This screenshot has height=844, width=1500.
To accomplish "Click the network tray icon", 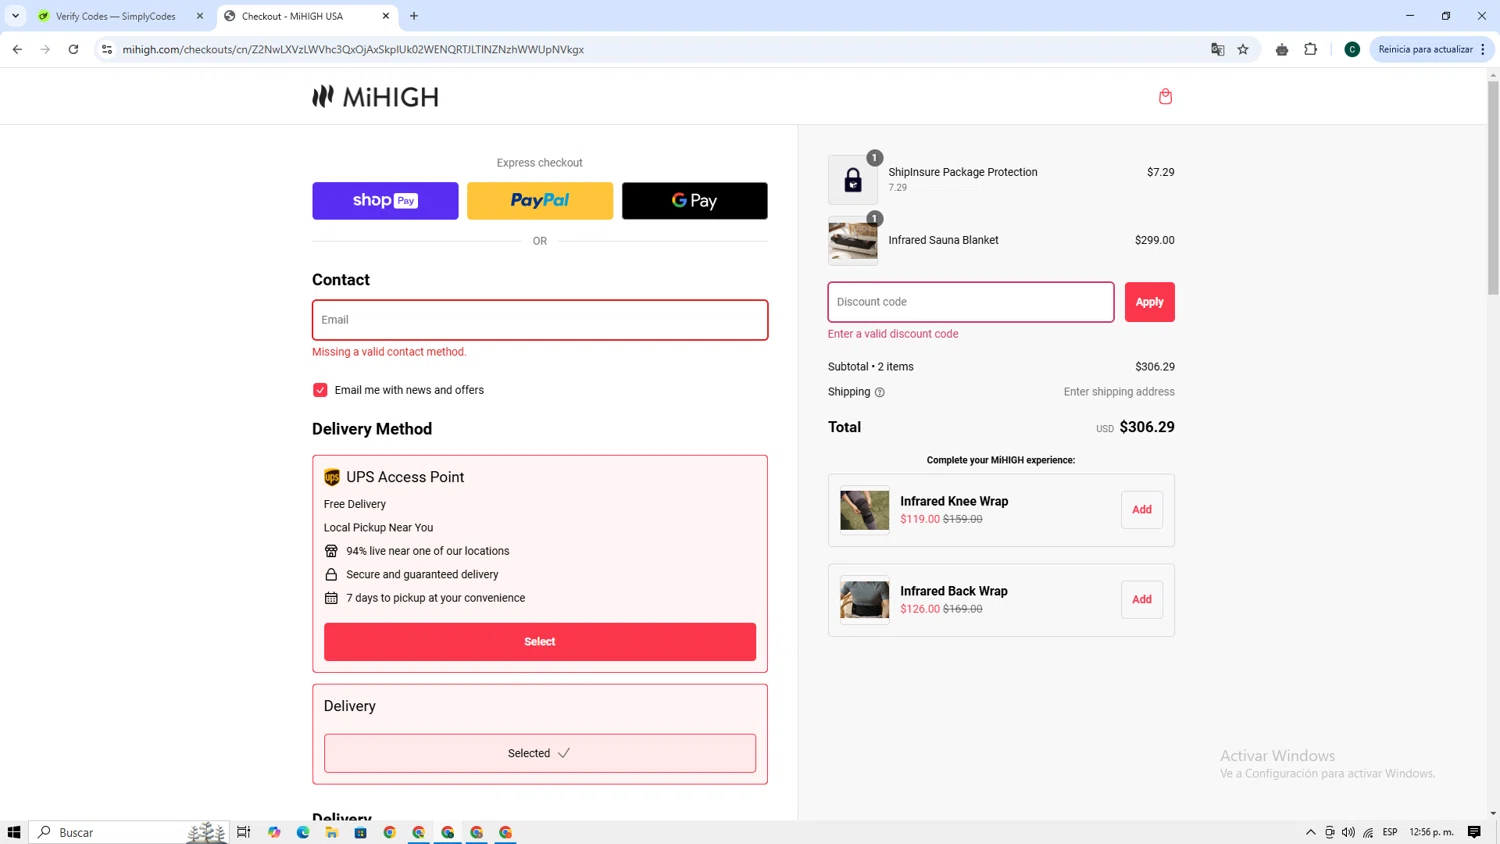I will [1368, 832].
